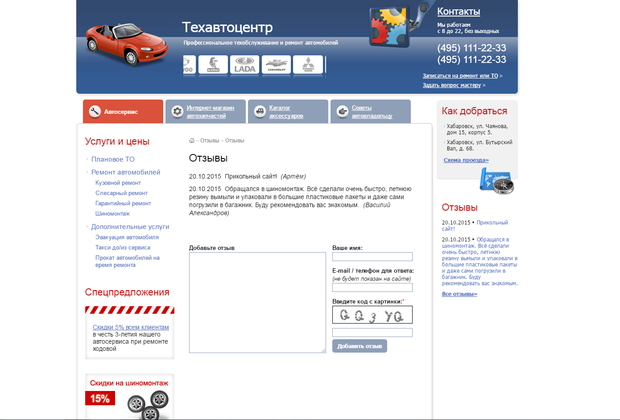Click Задать вопрос мастеру link

pyautogui.click(x=452, y=85)
